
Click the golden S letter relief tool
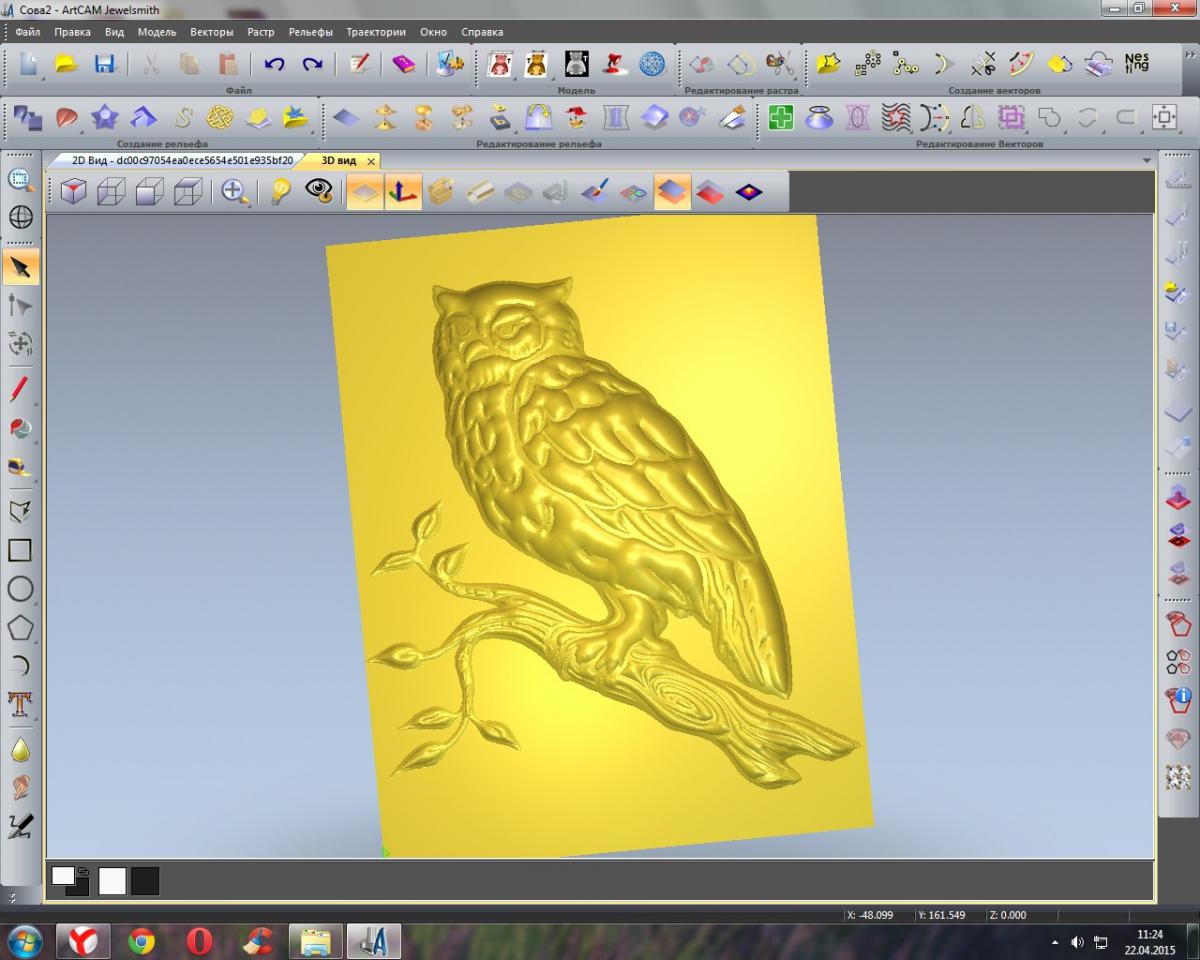(x=182, y=117)
